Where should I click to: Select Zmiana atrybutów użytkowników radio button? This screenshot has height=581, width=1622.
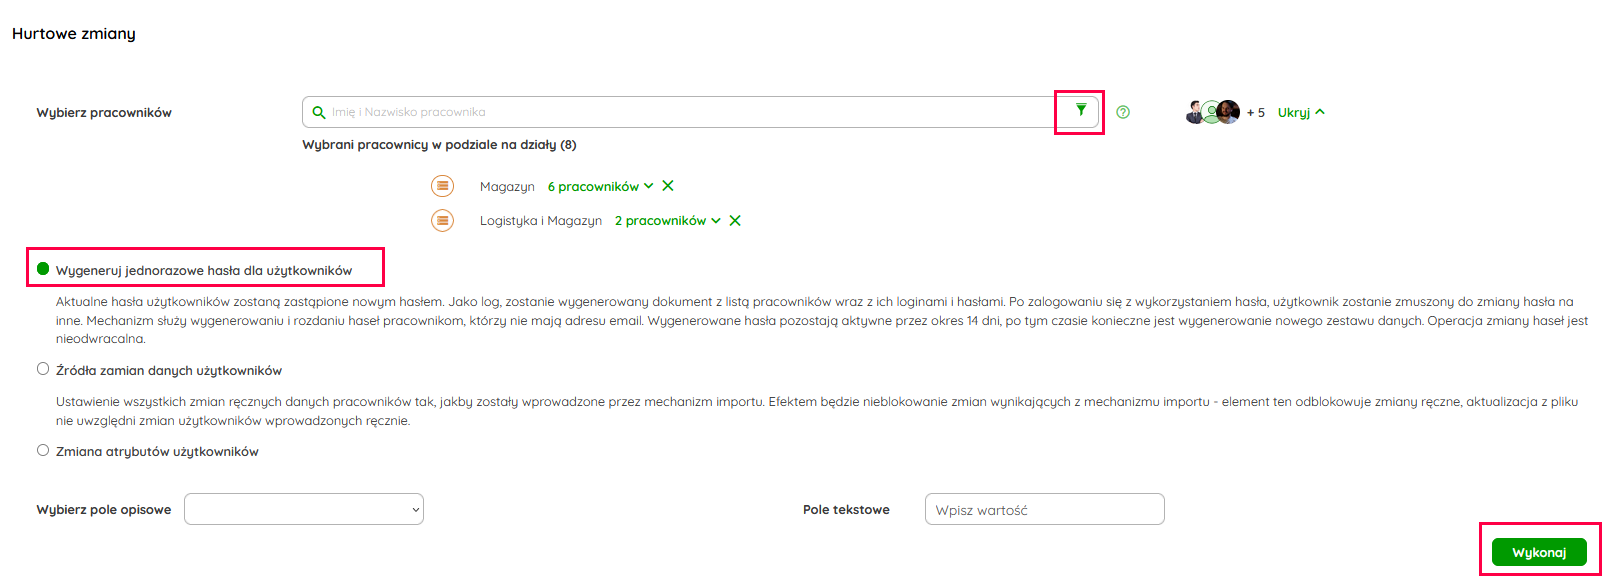tap(43, 450)
